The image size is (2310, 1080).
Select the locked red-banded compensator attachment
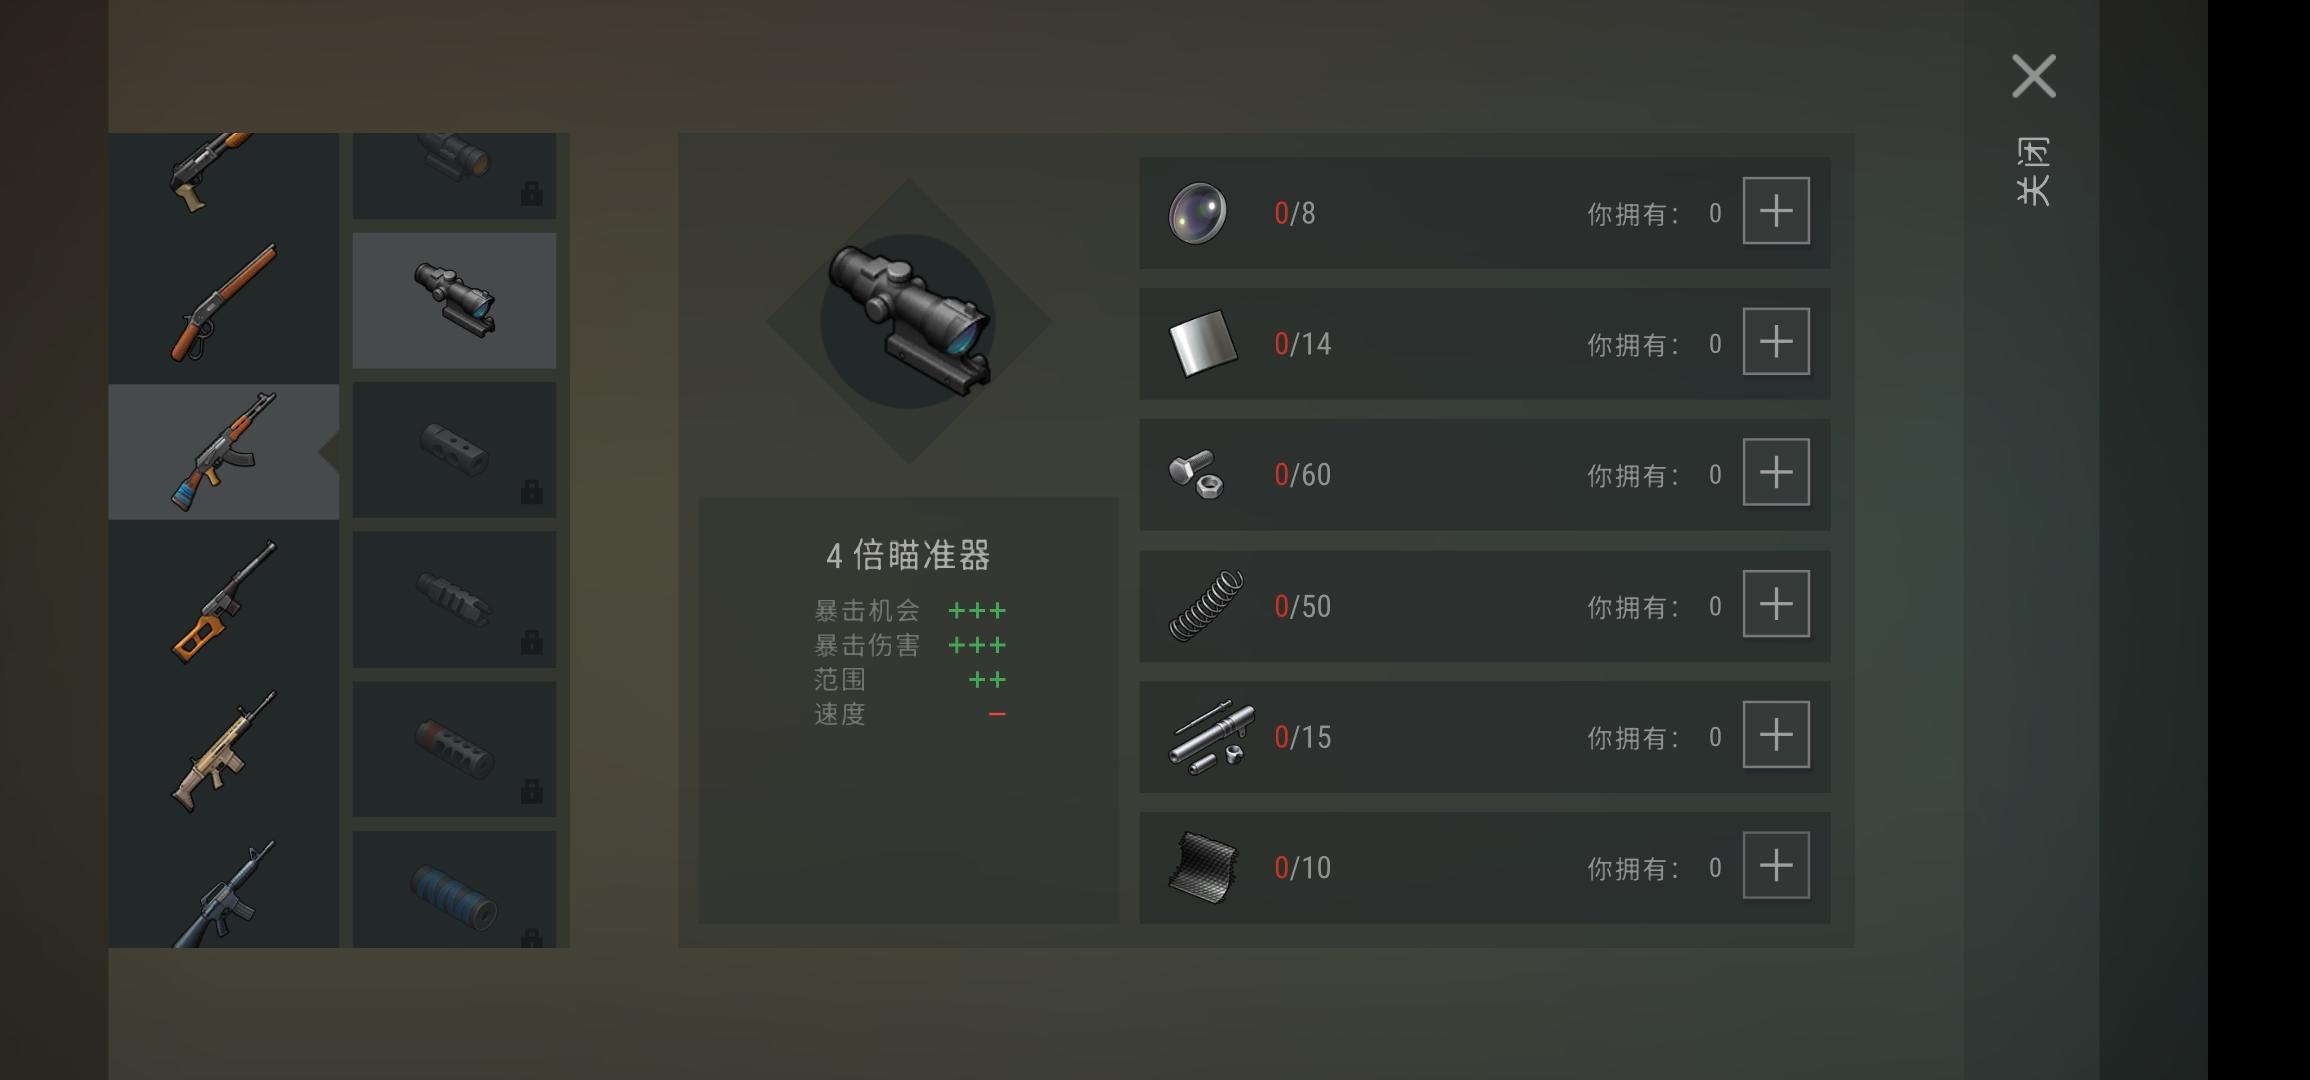(x=454, y=749)
